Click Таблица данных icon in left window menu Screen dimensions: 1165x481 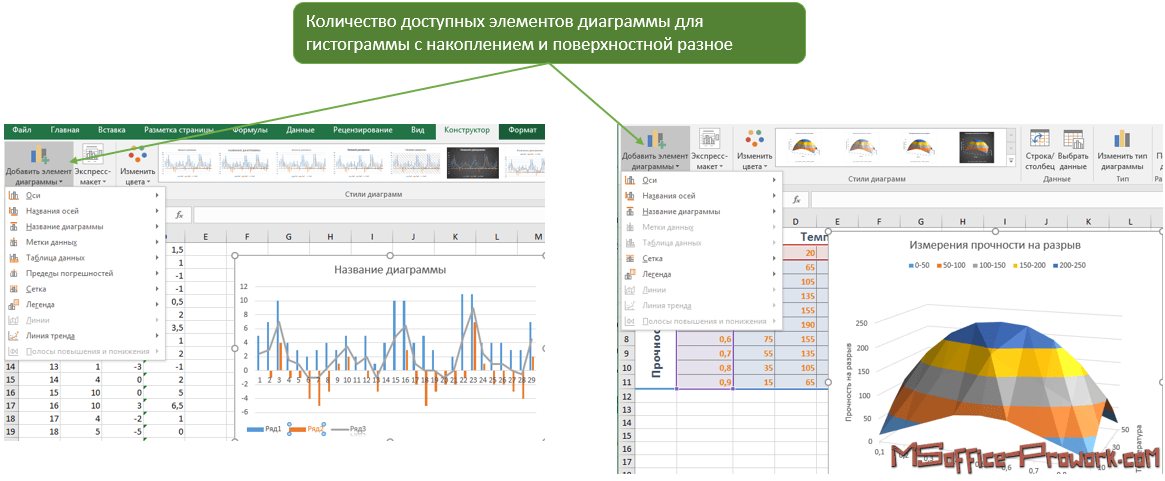[14, 258]
